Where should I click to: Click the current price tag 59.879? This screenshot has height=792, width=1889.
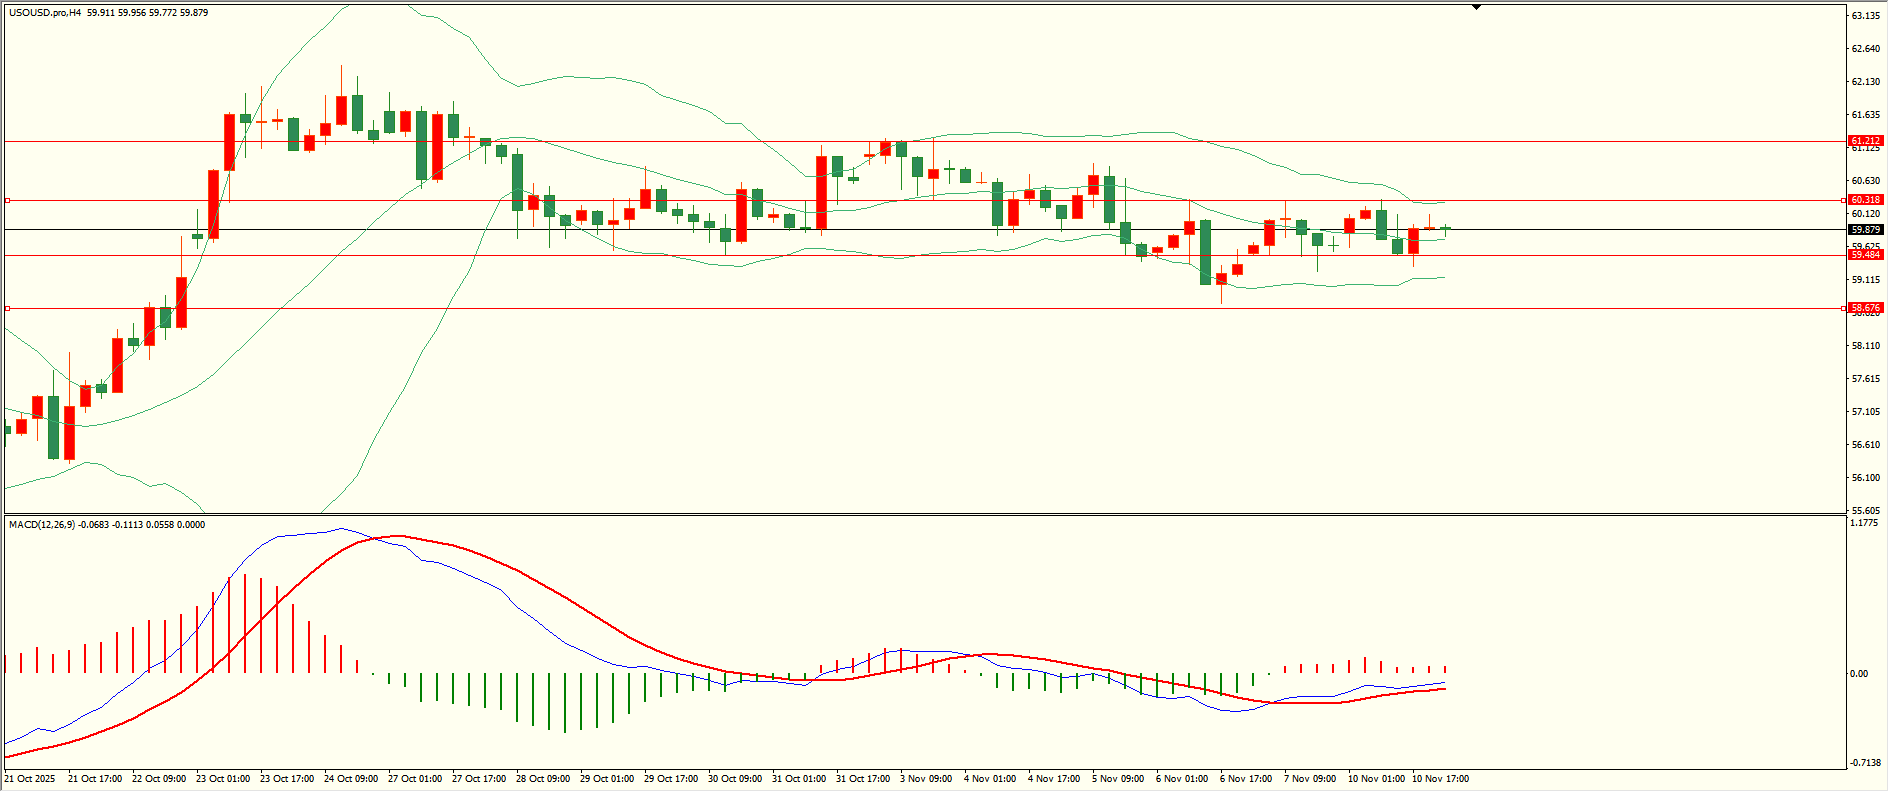(1865, 230)
